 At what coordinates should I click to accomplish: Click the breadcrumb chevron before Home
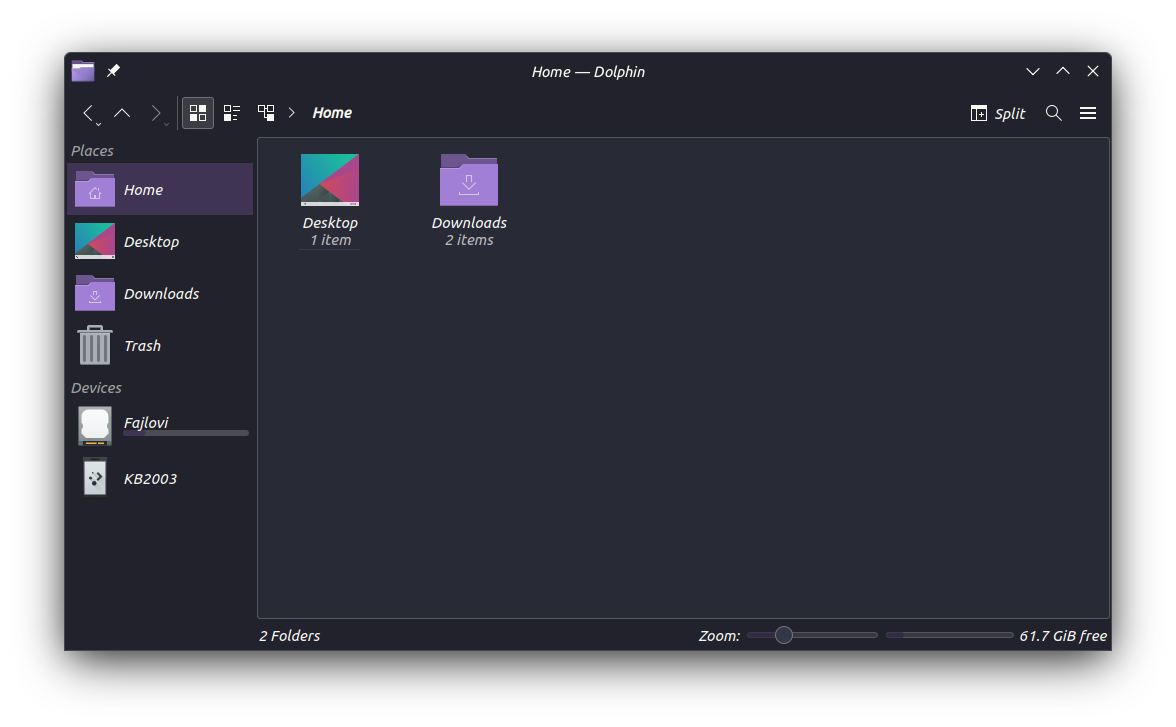click(x=292, y=113)
